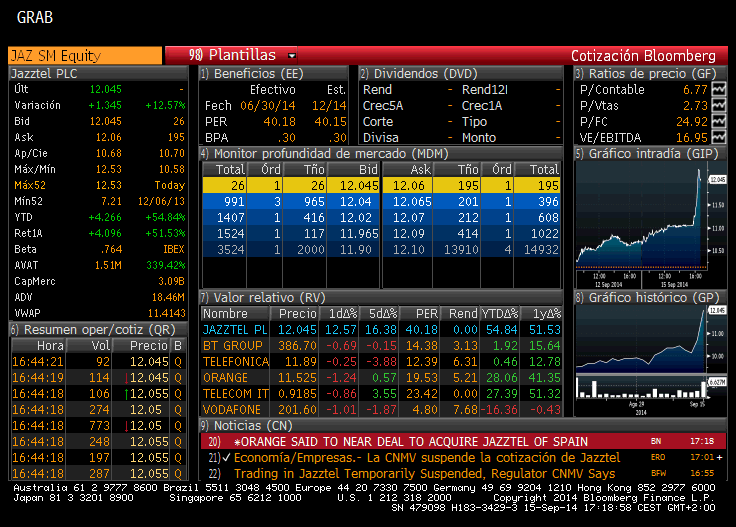Open Dividendos (DVD) panel header

pyautogui.click(x=460, y=74)
